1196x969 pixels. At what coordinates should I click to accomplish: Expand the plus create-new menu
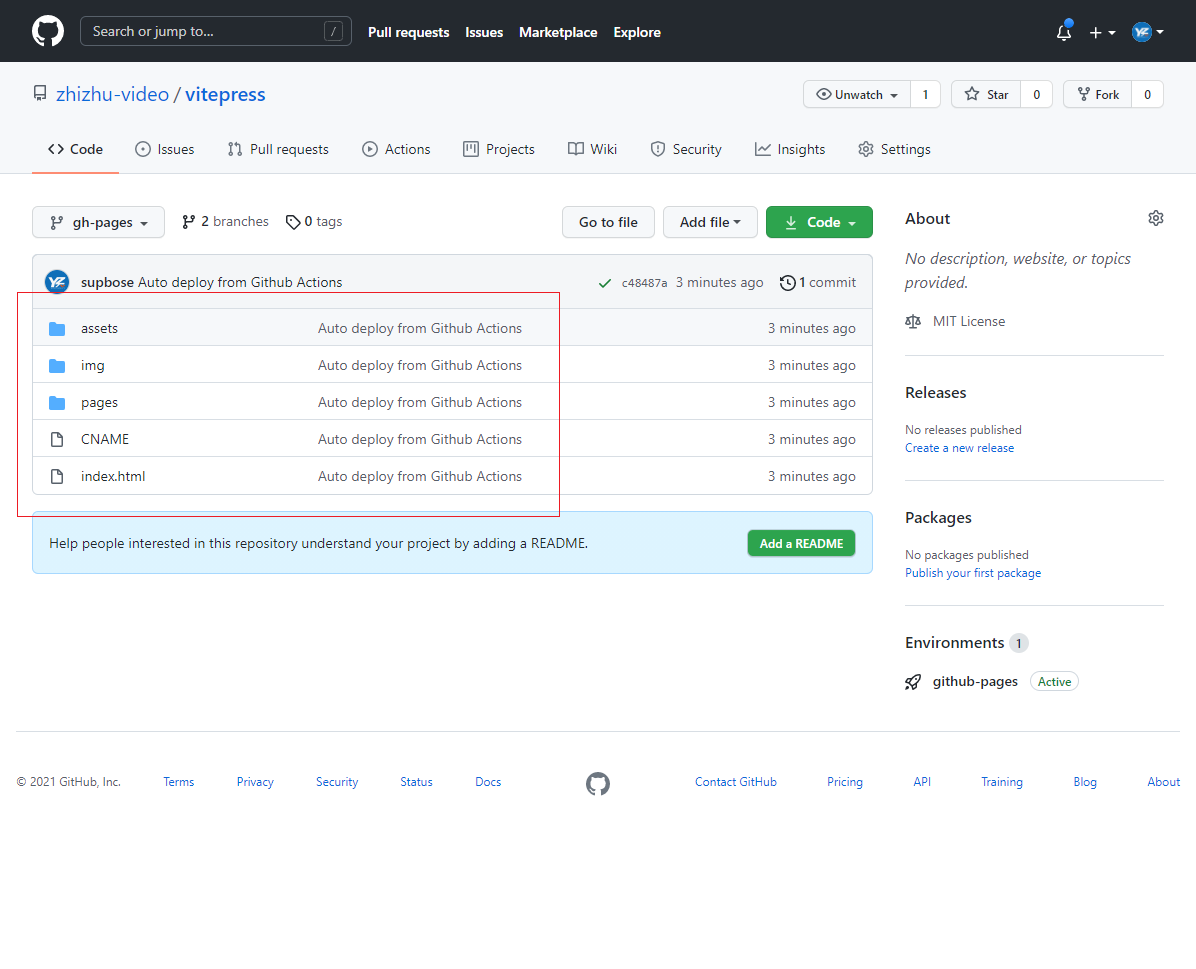[1102, 32]
